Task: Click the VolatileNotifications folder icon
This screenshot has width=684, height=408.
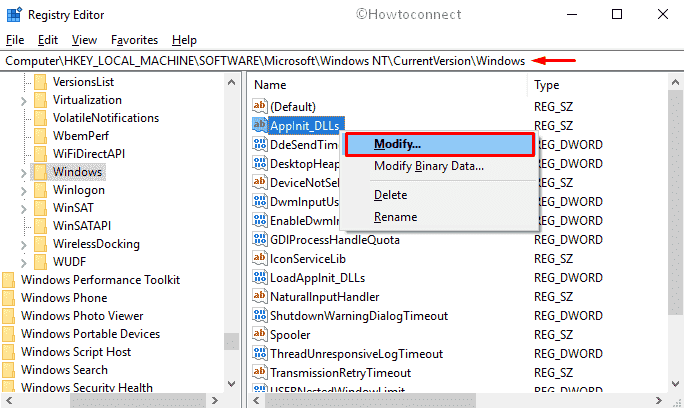Action: (x=40, y=118)
